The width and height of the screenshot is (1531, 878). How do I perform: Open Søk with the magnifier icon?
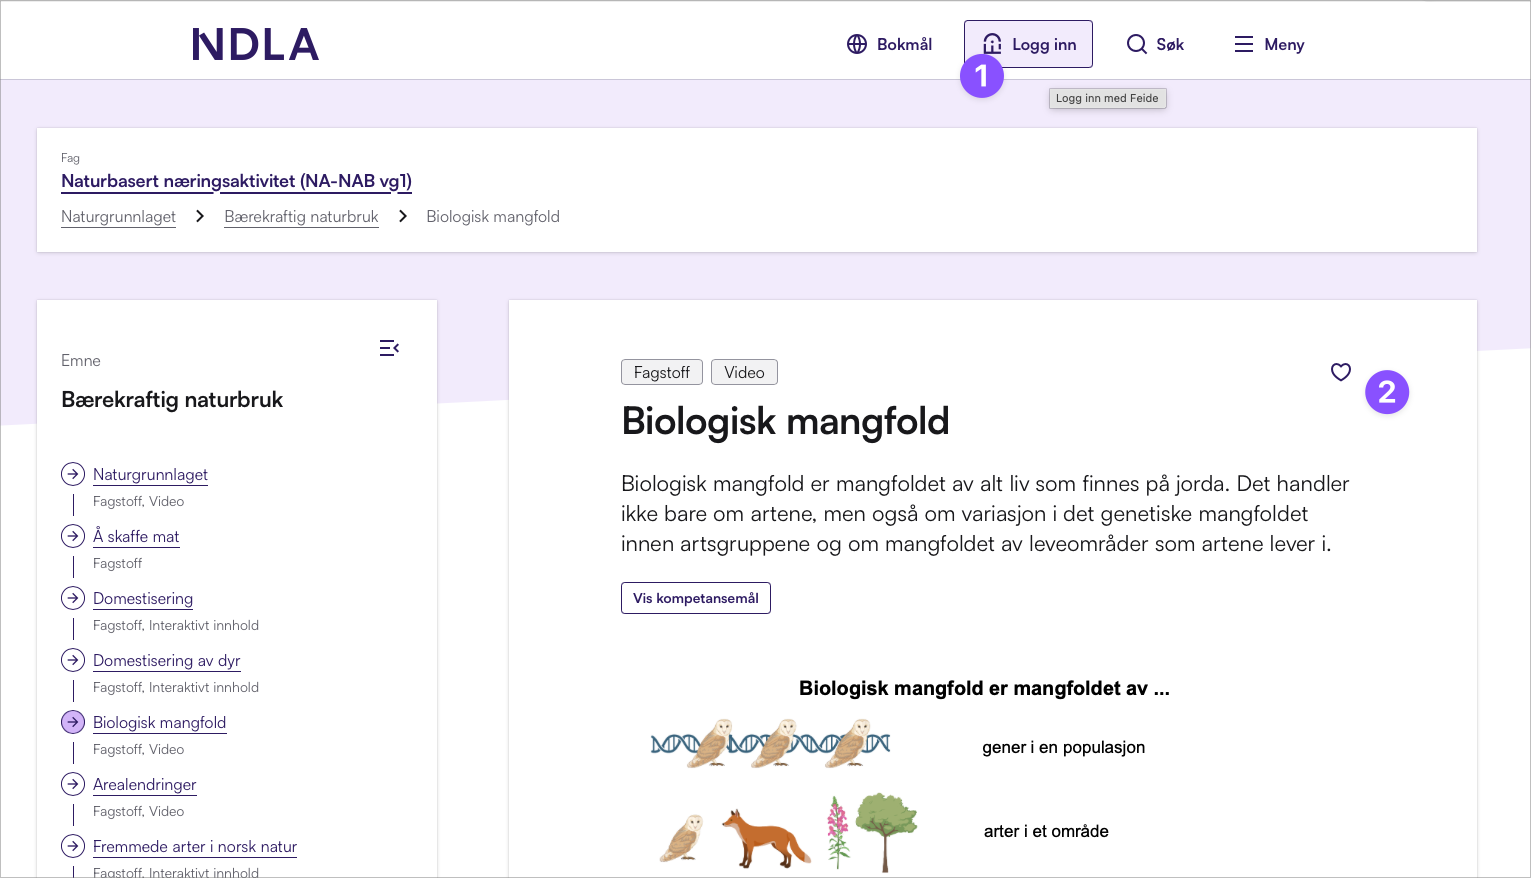point(1155,44)
